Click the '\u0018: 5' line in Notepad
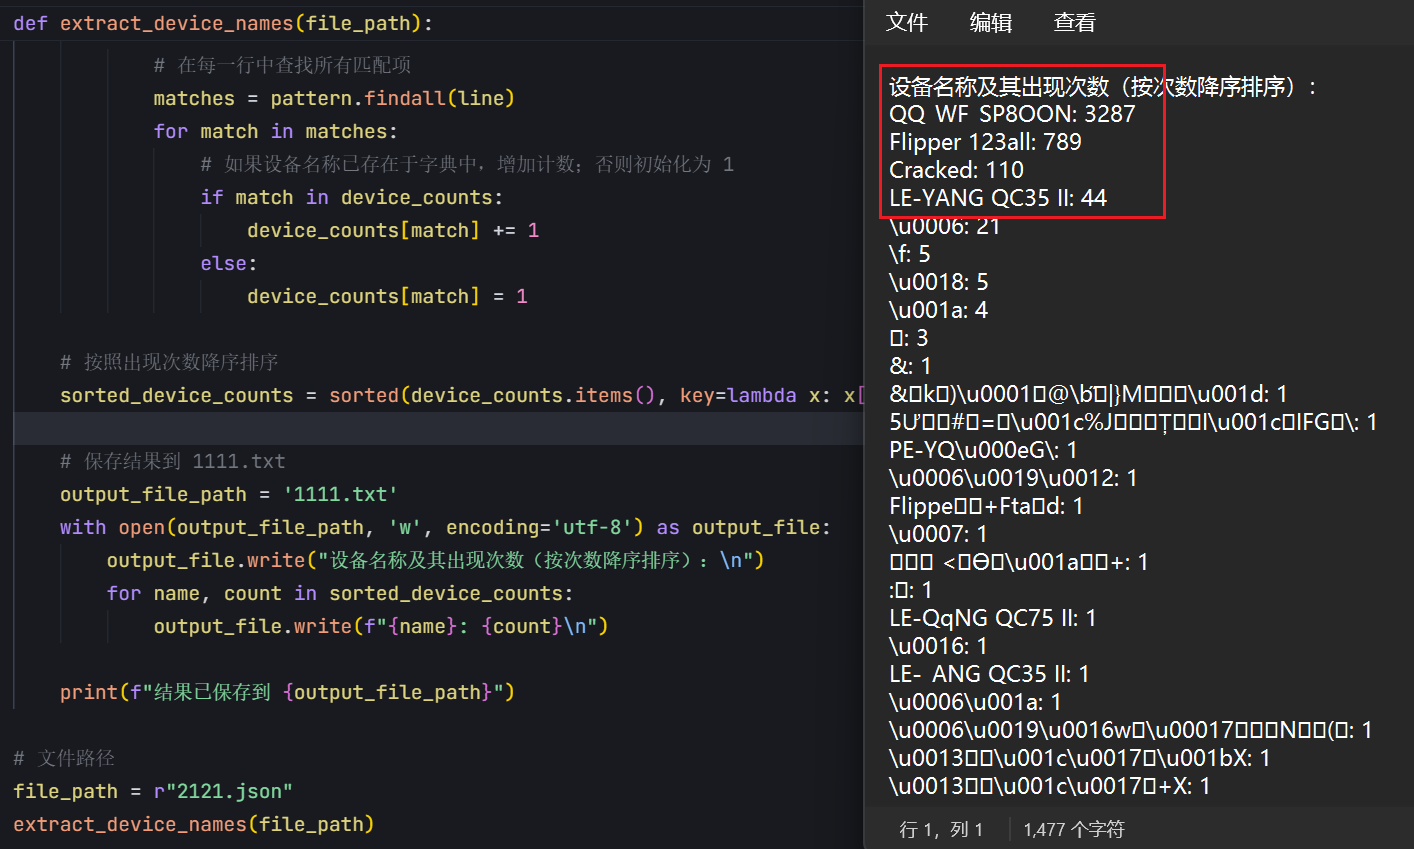This screenshot has width=1414, height=849. (939, 282)
